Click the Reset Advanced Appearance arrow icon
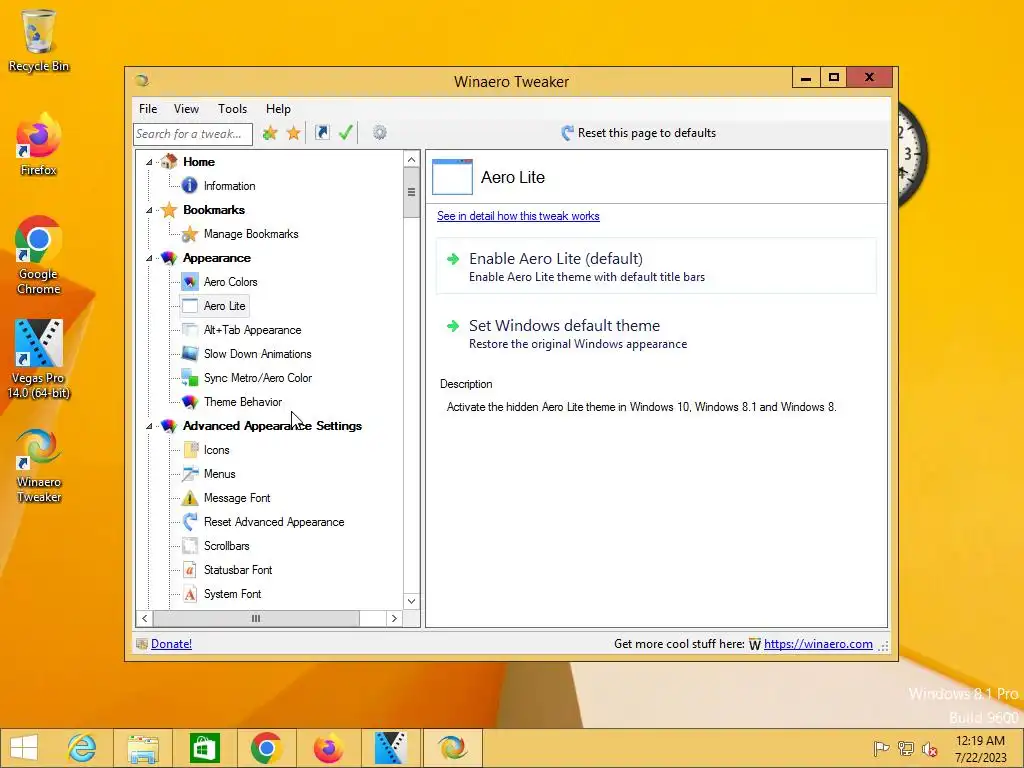 click(189, 522)
